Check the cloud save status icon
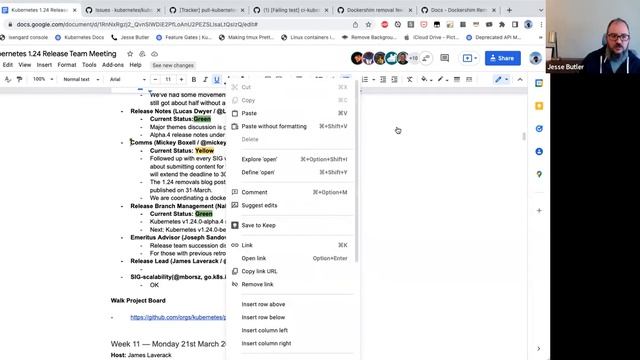640x360 pixels. coord(154,54)
